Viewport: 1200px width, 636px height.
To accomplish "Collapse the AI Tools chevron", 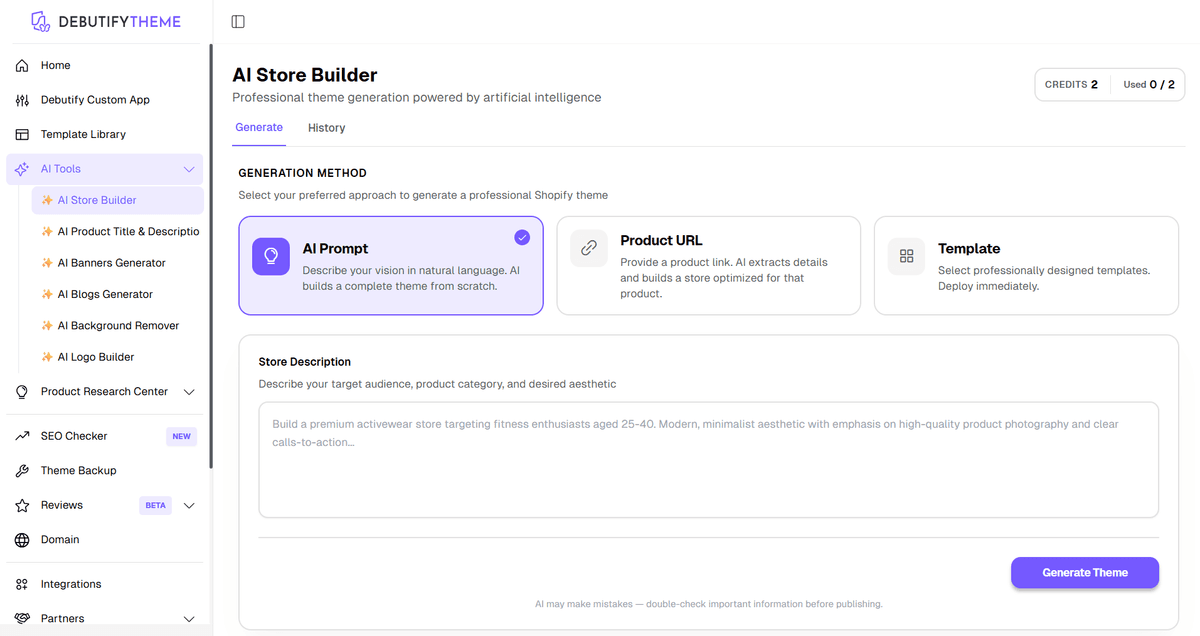I will coord(189,169).
